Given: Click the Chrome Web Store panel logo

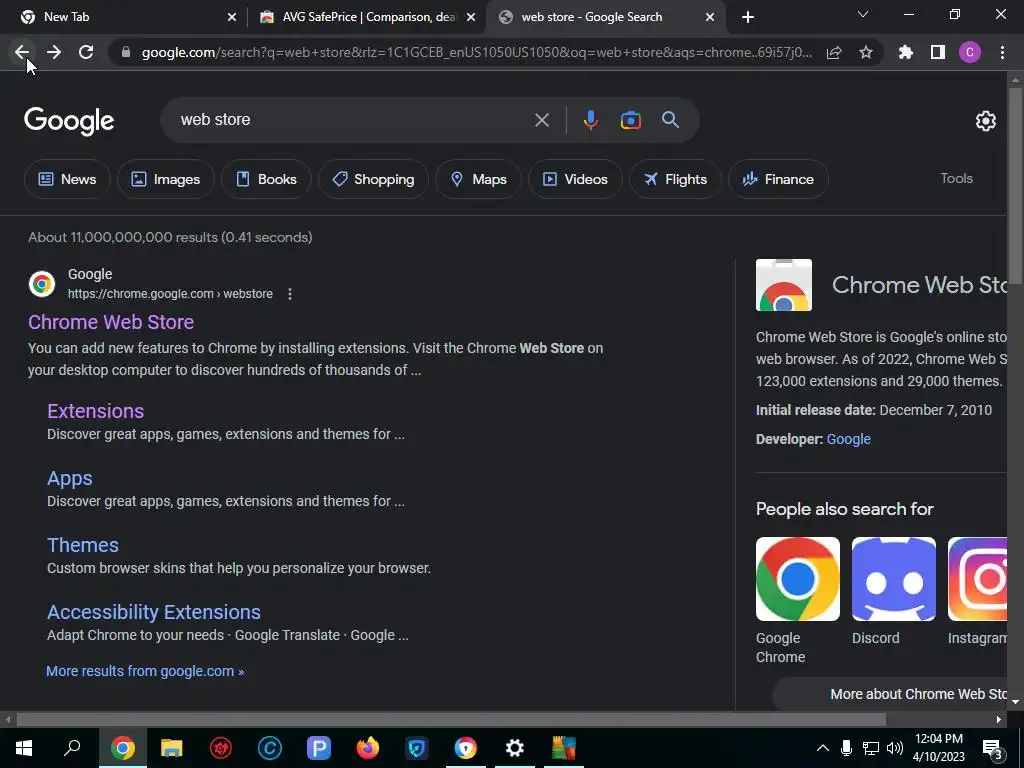Looking at the screenshot, I should (784, 285).
